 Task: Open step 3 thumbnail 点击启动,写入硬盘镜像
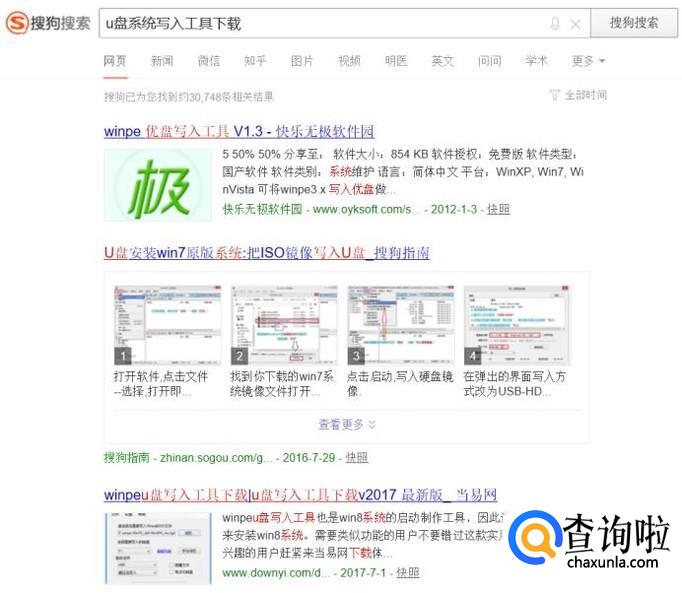[401, 325]
